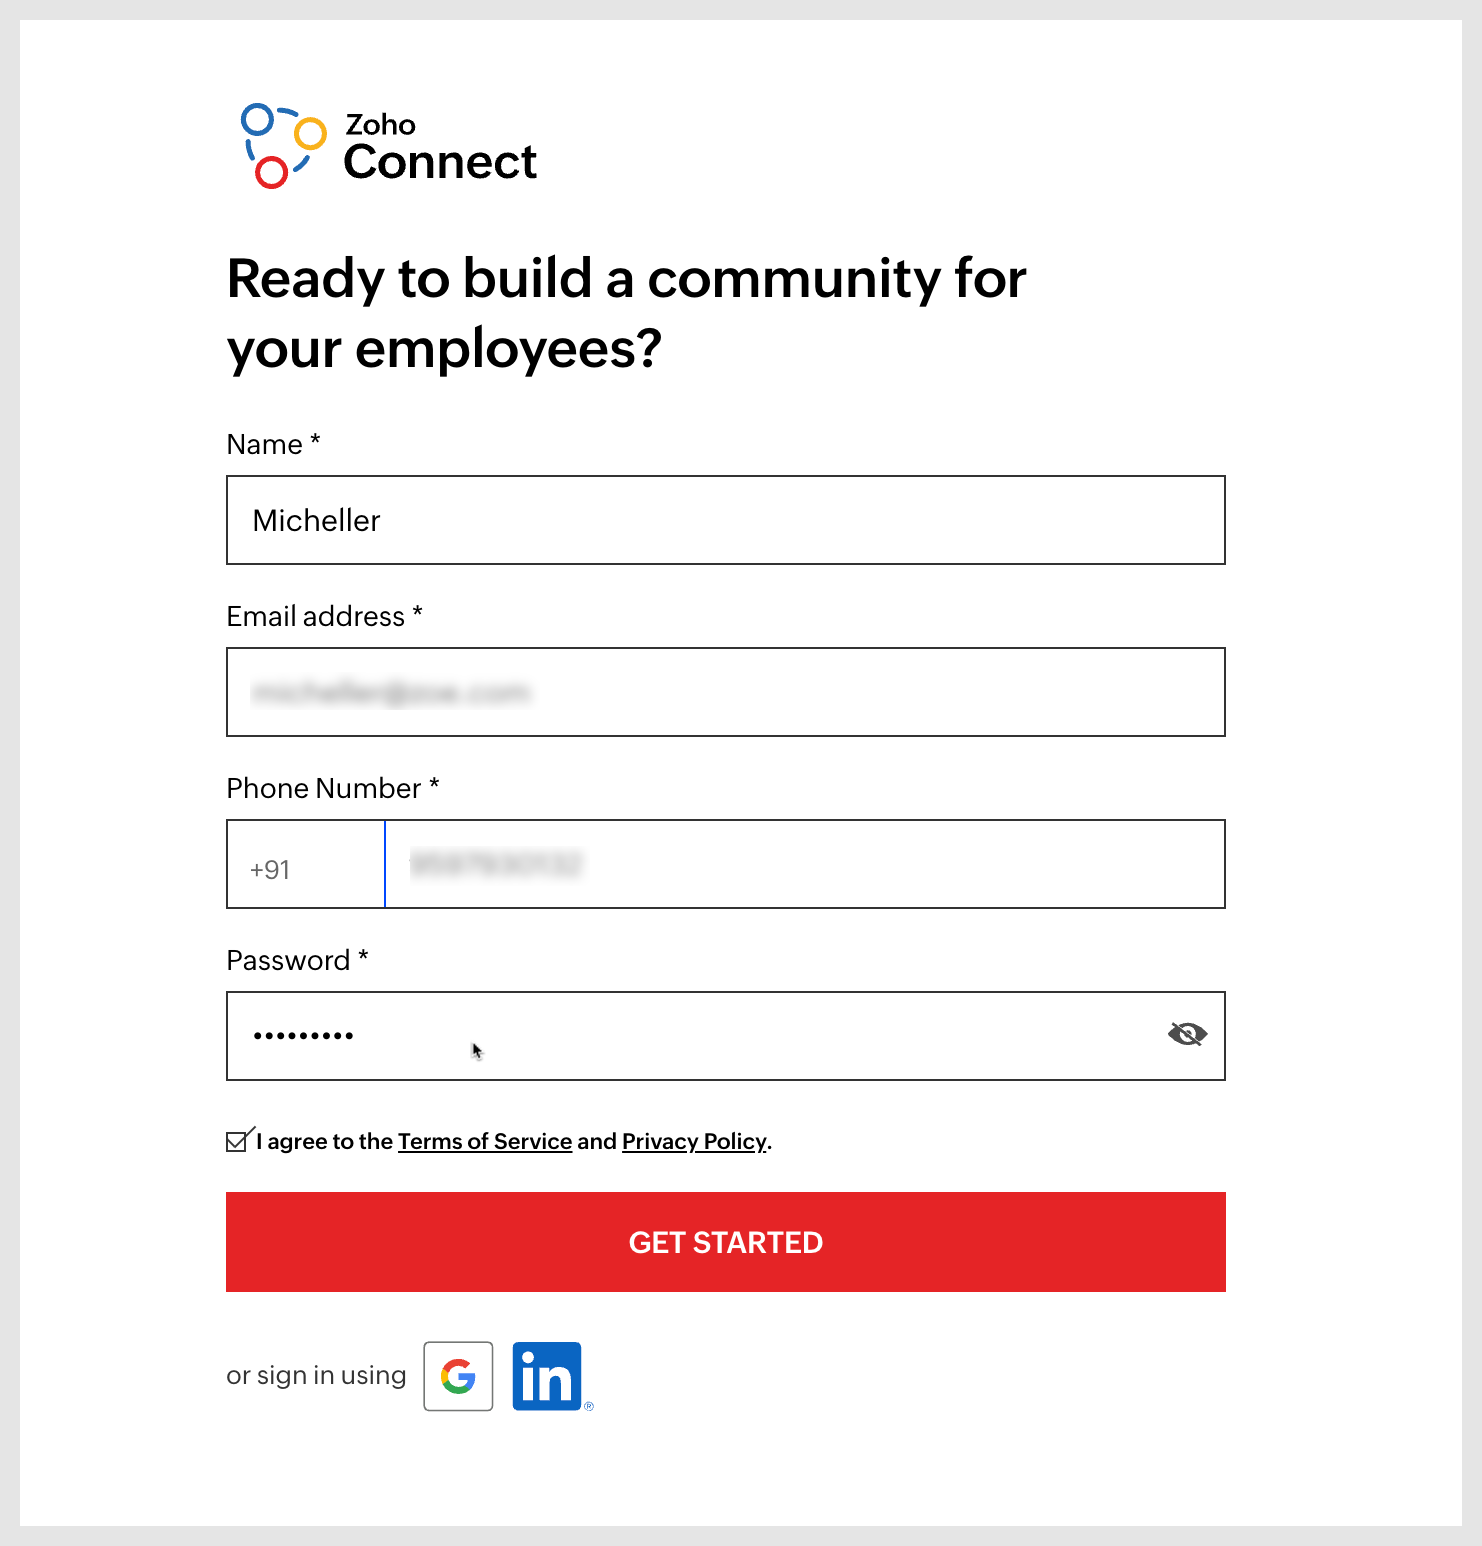Click the Zoho Connect logo
Viewport: 1482px width, 1546px height.
[x=389, y=147]
